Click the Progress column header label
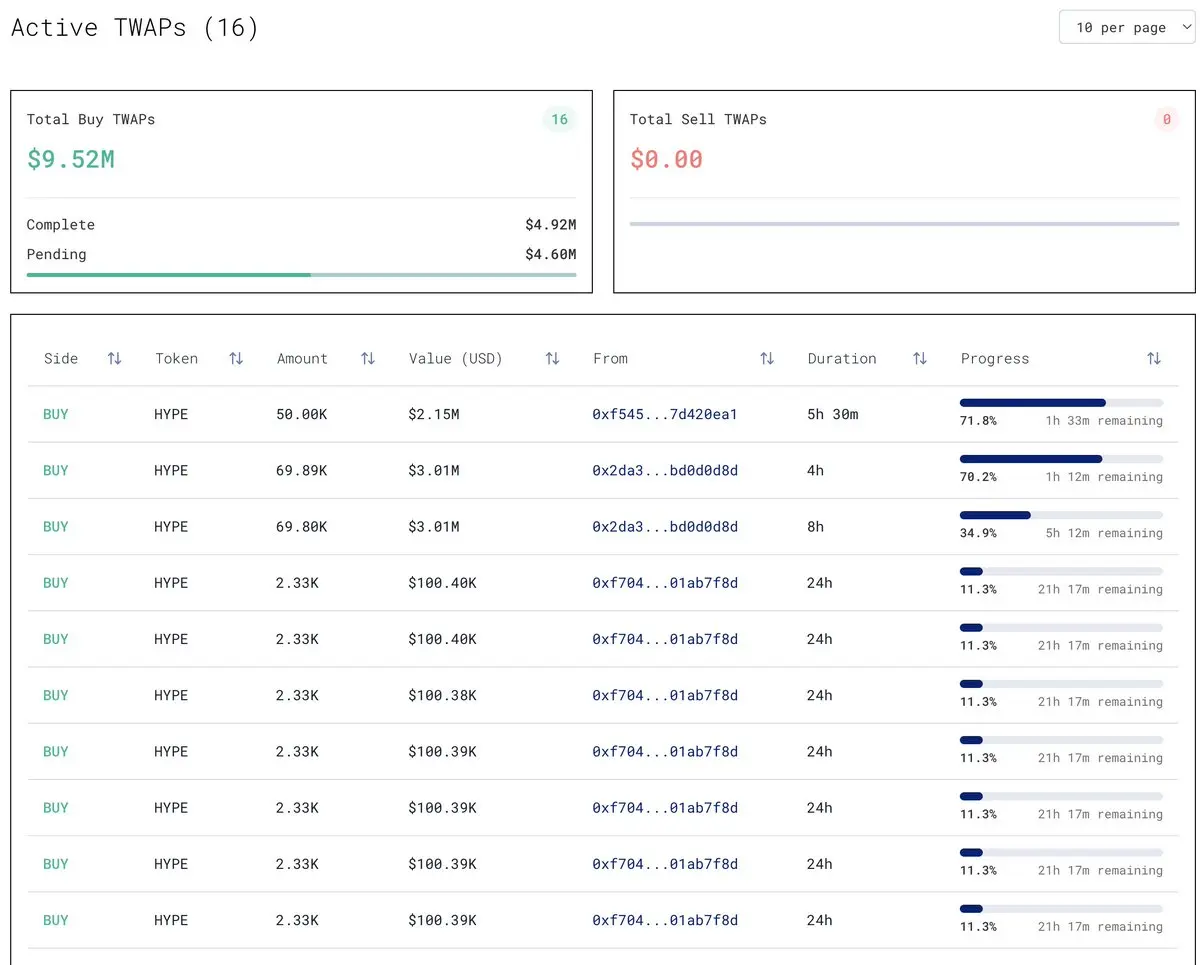This screenshot has height=965, width=1200. [995, 358]
